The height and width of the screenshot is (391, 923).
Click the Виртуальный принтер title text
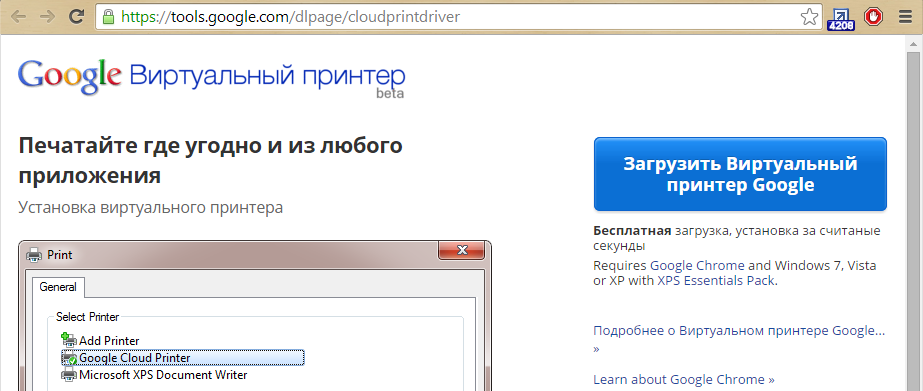tap(267, 77)
